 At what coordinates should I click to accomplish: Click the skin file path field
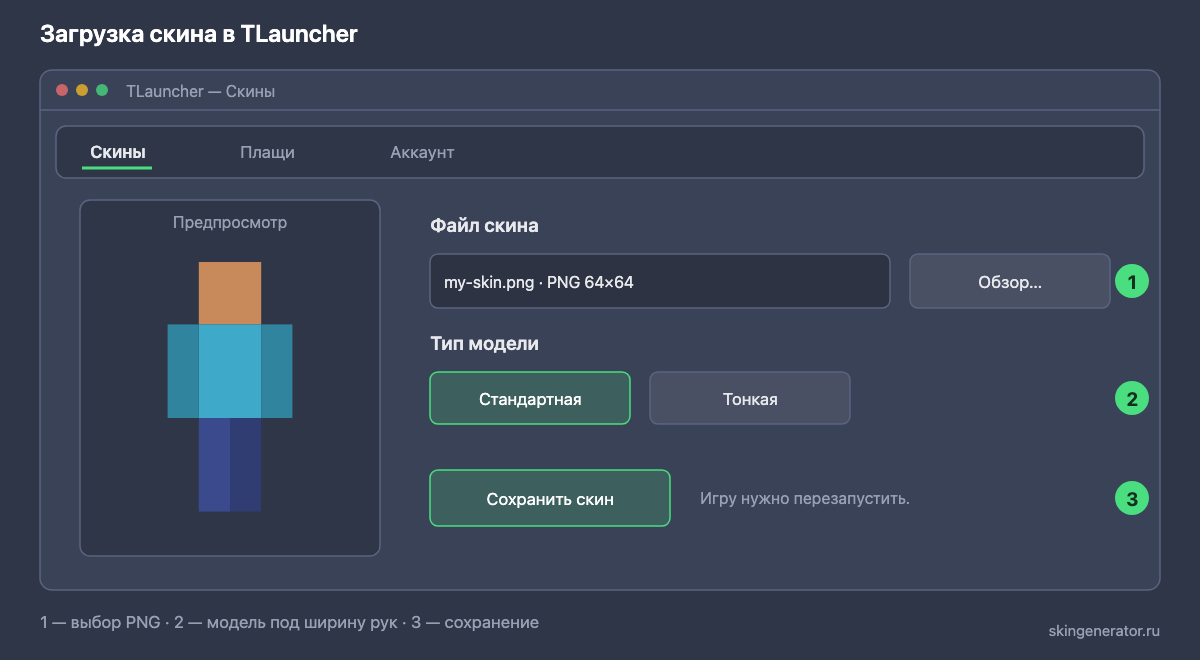click(660, 282)
